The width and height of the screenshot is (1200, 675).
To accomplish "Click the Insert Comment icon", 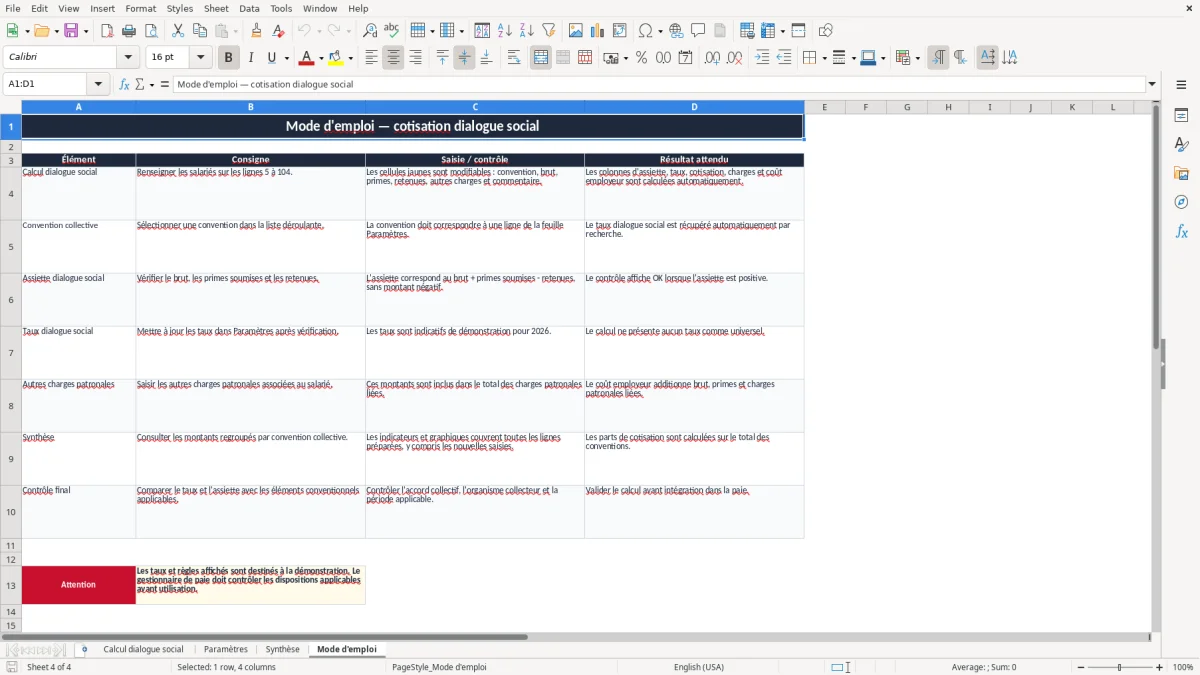I will [698, 31].
